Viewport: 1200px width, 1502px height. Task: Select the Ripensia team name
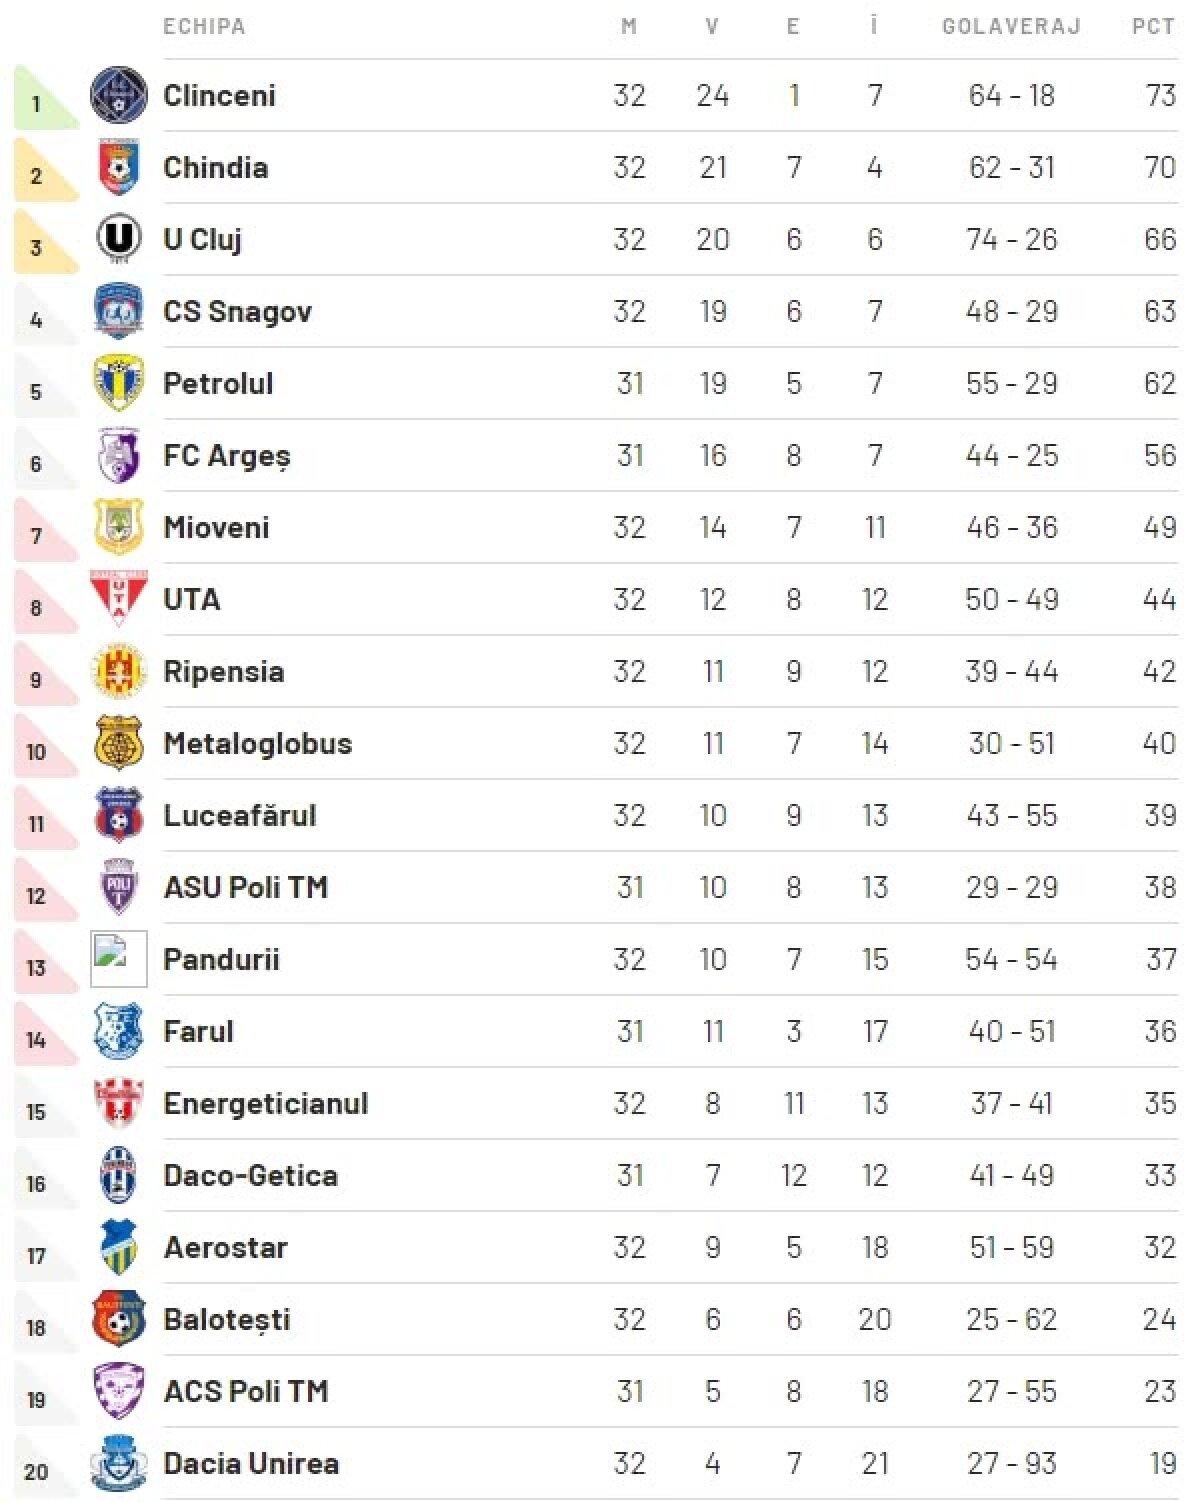[223, 671]
